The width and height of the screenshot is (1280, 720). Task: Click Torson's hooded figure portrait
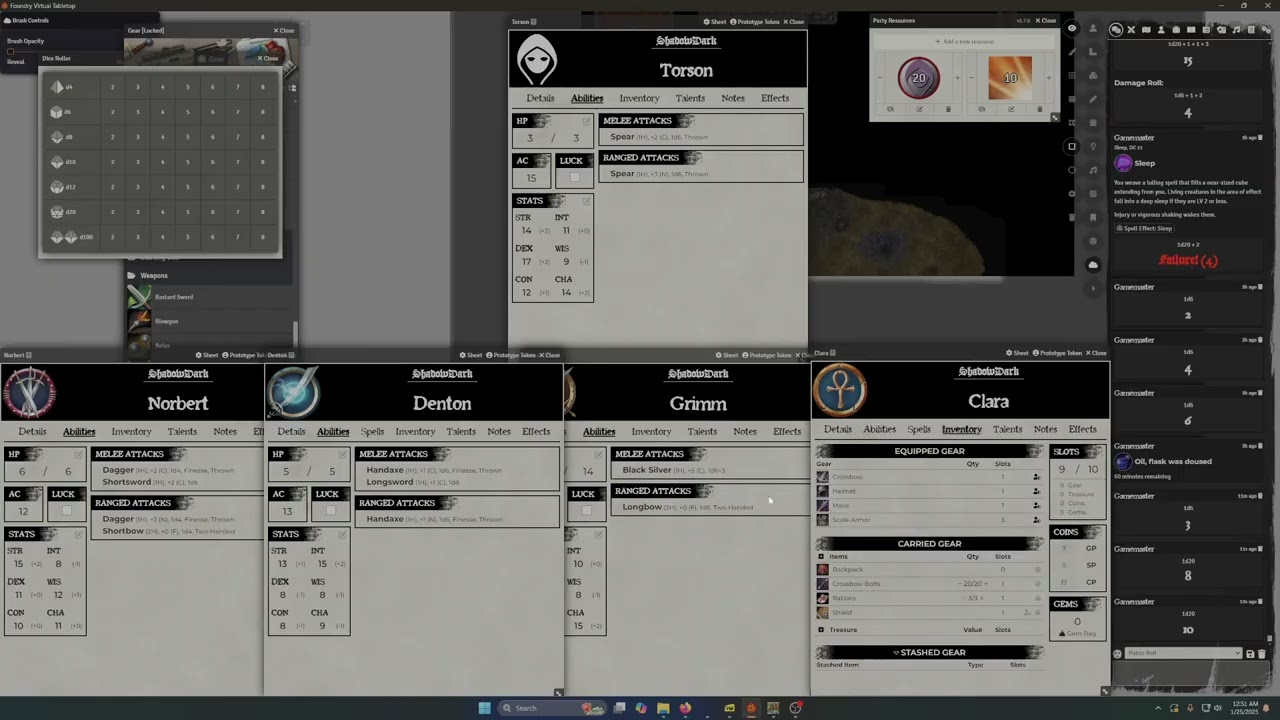[537, 60]
